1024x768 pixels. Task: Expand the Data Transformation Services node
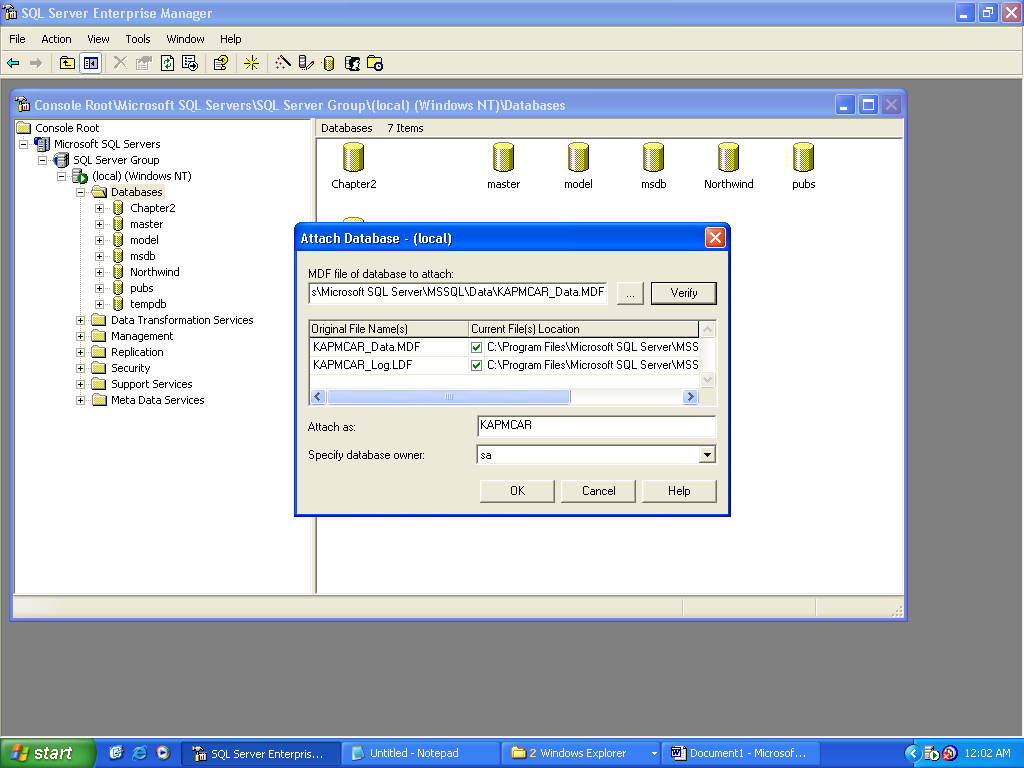(81, 320)
